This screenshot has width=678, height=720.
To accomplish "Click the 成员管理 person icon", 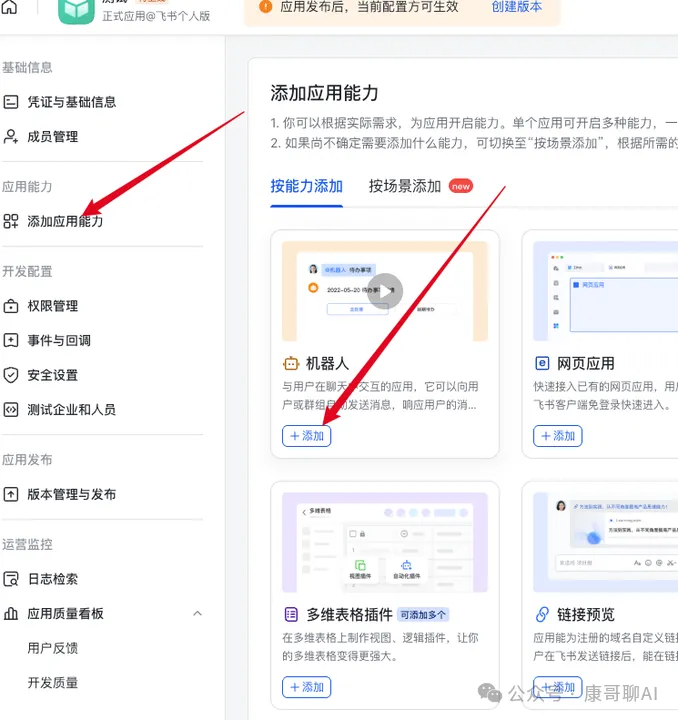I will tap(11, 136).
